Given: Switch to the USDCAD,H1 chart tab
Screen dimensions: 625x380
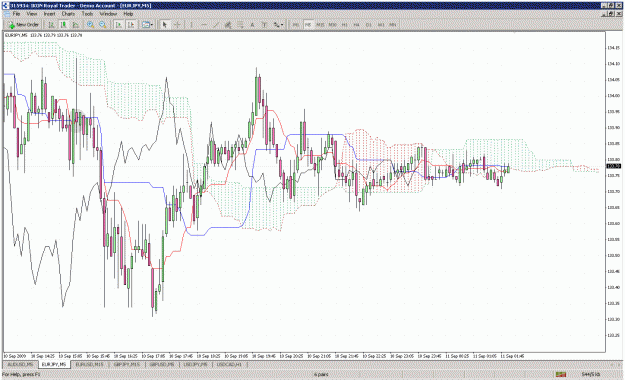Looking at the screenshot, I should click(x=229, y=364).
